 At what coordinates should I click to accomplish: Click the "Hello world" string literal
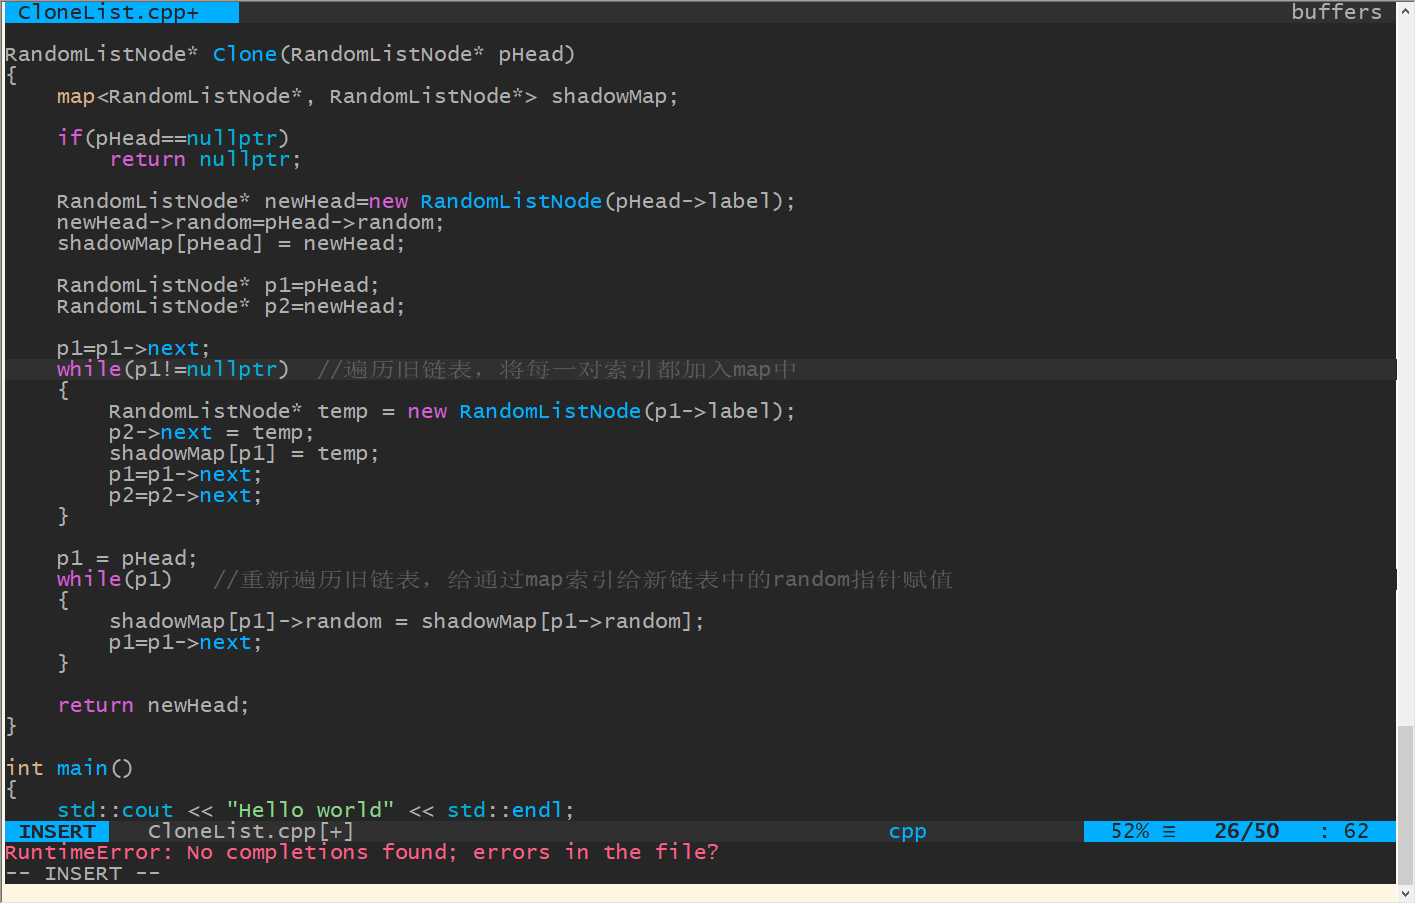coord(310,810)
